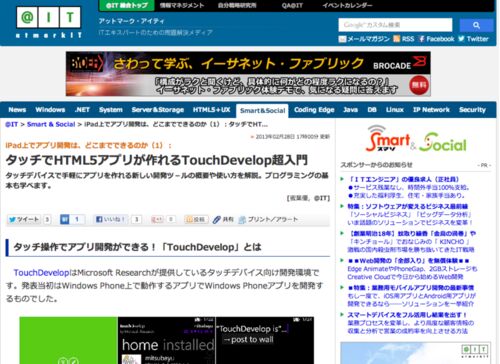
Task: Open the career research menu item
Action: (x=237, y=5)
